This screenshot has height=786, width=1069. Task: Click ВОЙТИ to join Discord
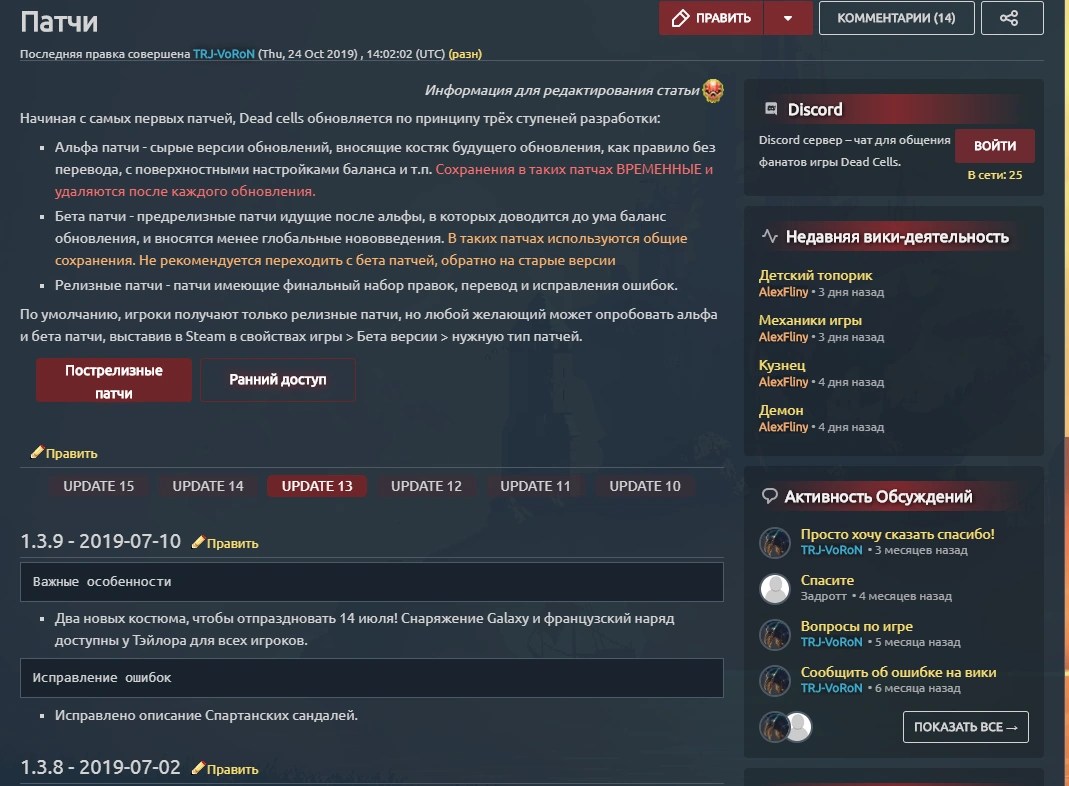pyautogui.click(x=995, y=145)
